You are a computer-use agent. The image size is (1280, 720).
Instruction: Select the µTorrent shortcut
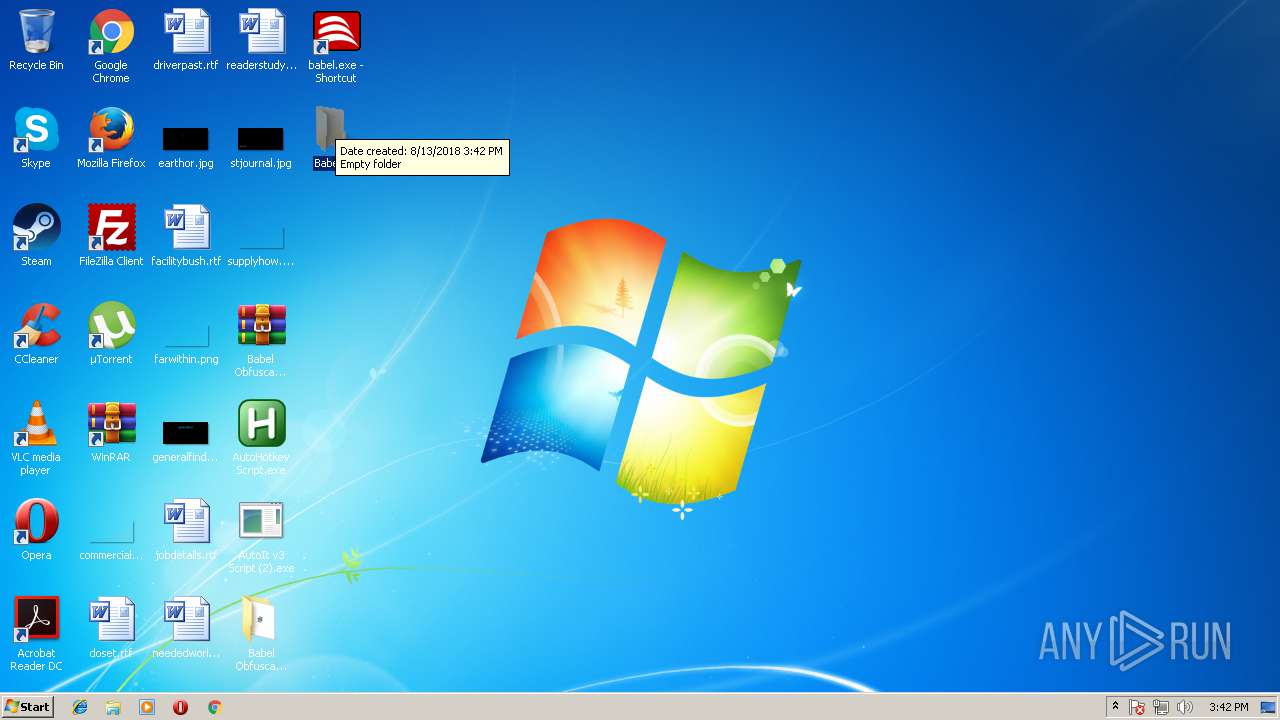(111, 327)
